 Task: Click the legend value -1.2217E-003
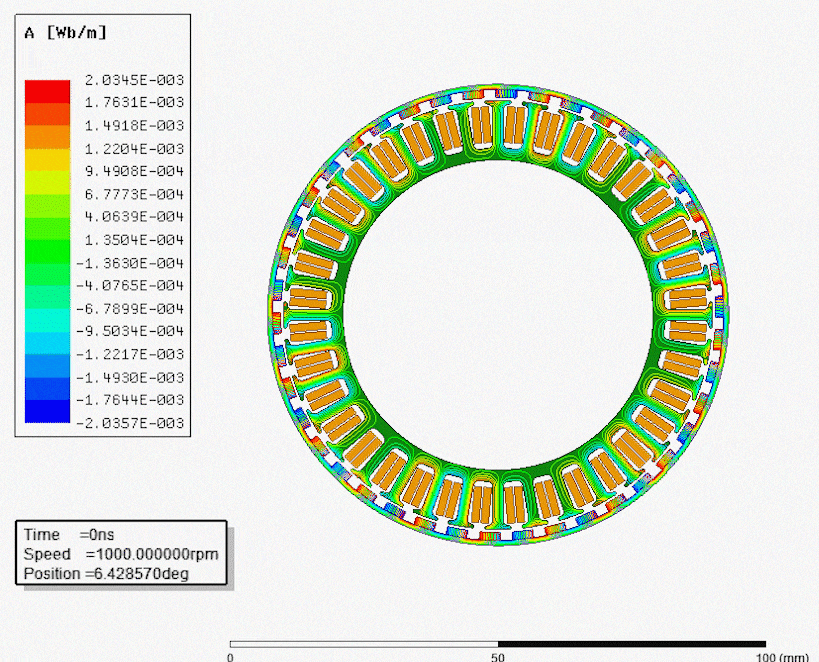(x=130, y=354)
